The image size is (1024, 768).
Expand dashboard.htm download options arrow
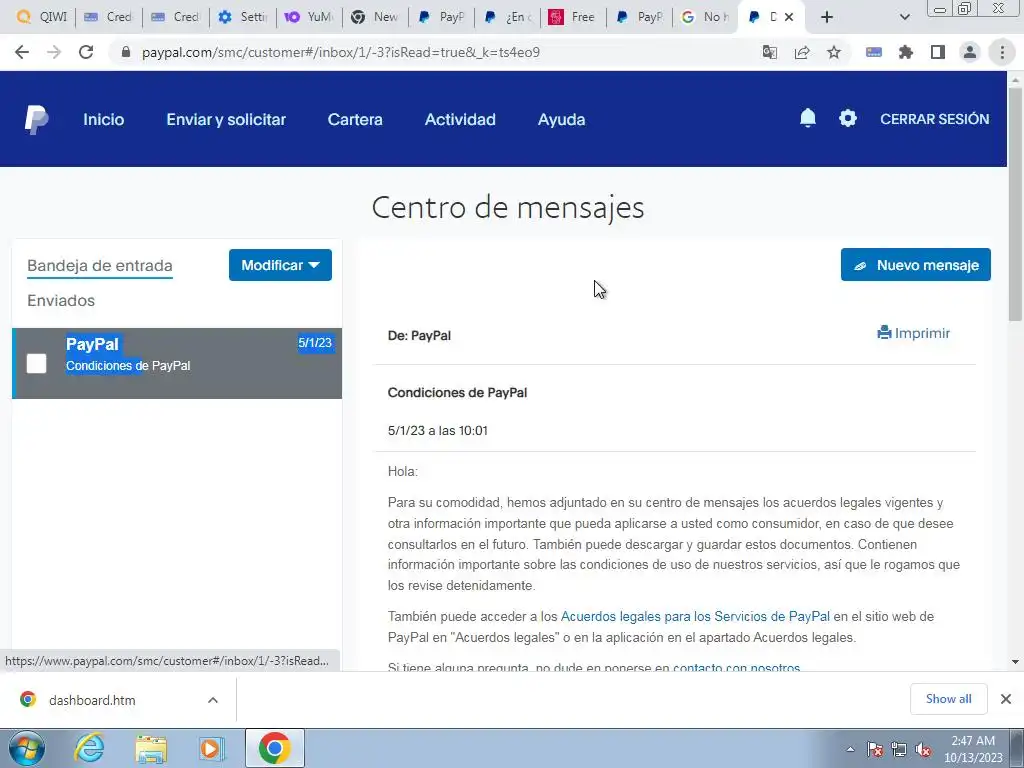click(213, 700)
